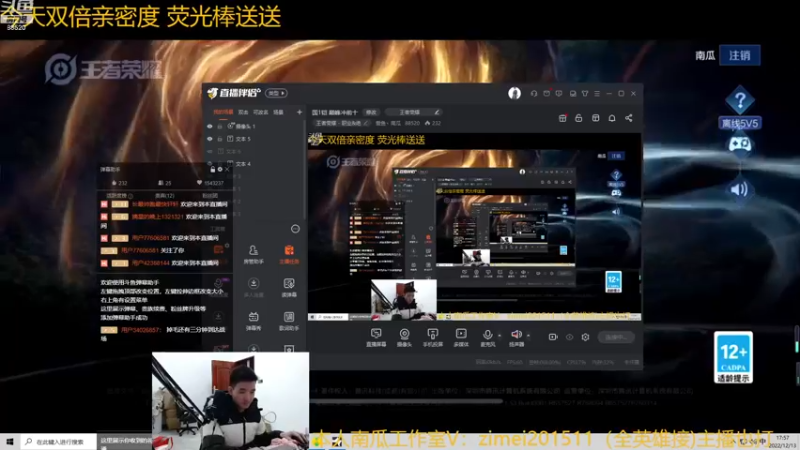Select the 文本 4 layer row
The image size is (800, 450).
[254, 164]
